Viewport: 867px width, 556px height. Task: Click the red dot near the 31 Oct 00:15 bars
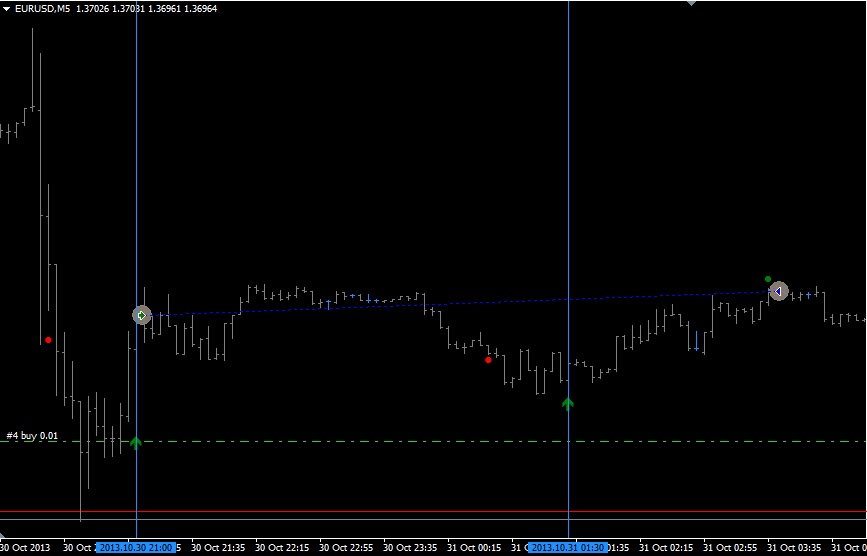pos(488,360)
